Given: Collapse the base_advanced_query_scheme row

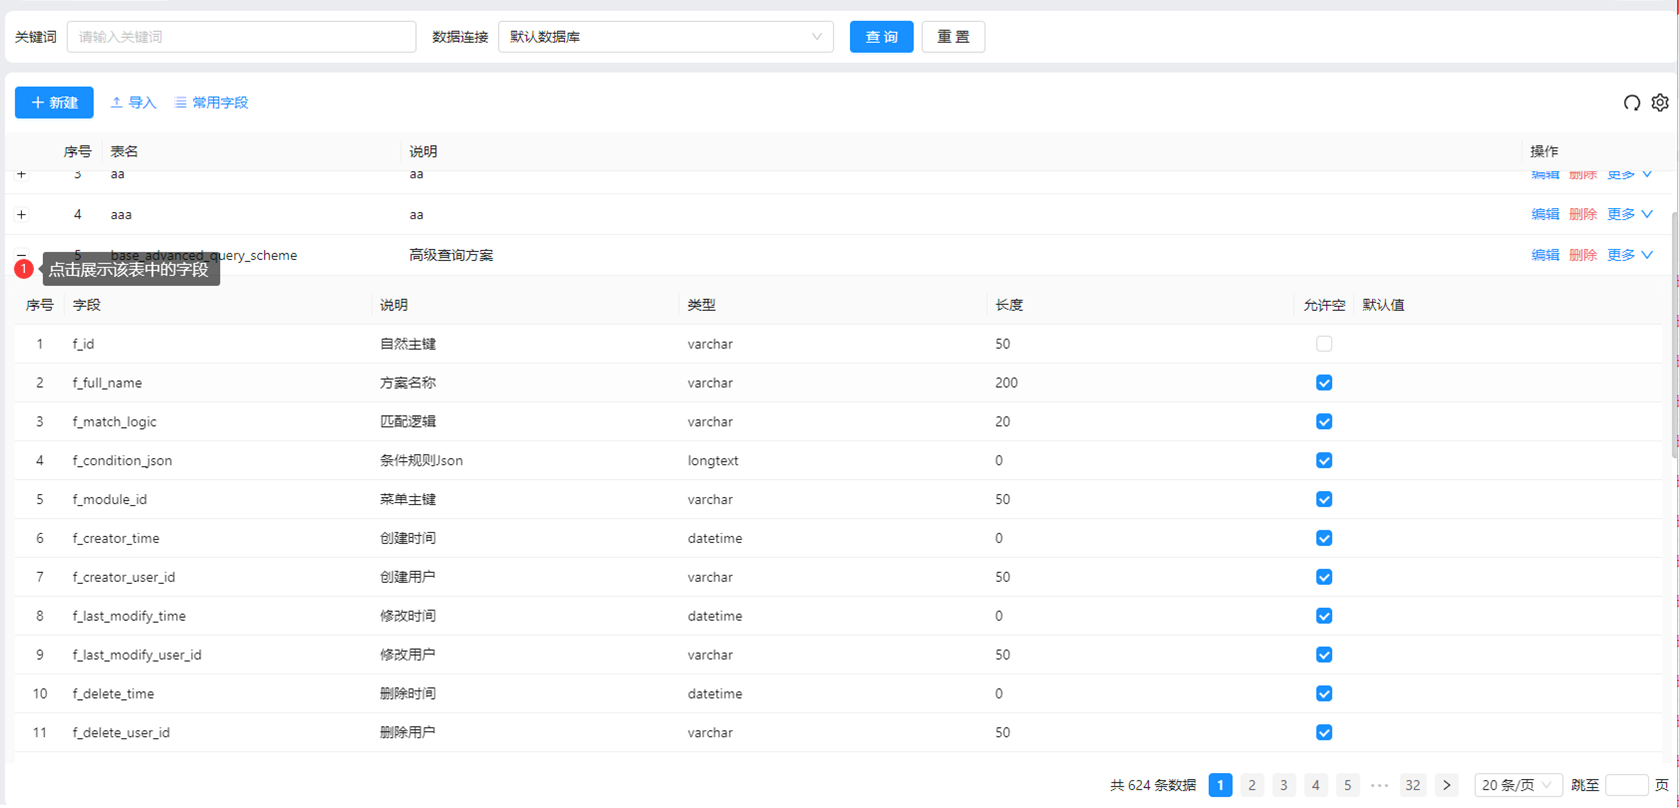Looking at the screenshot, I should (x=21, y=255).
